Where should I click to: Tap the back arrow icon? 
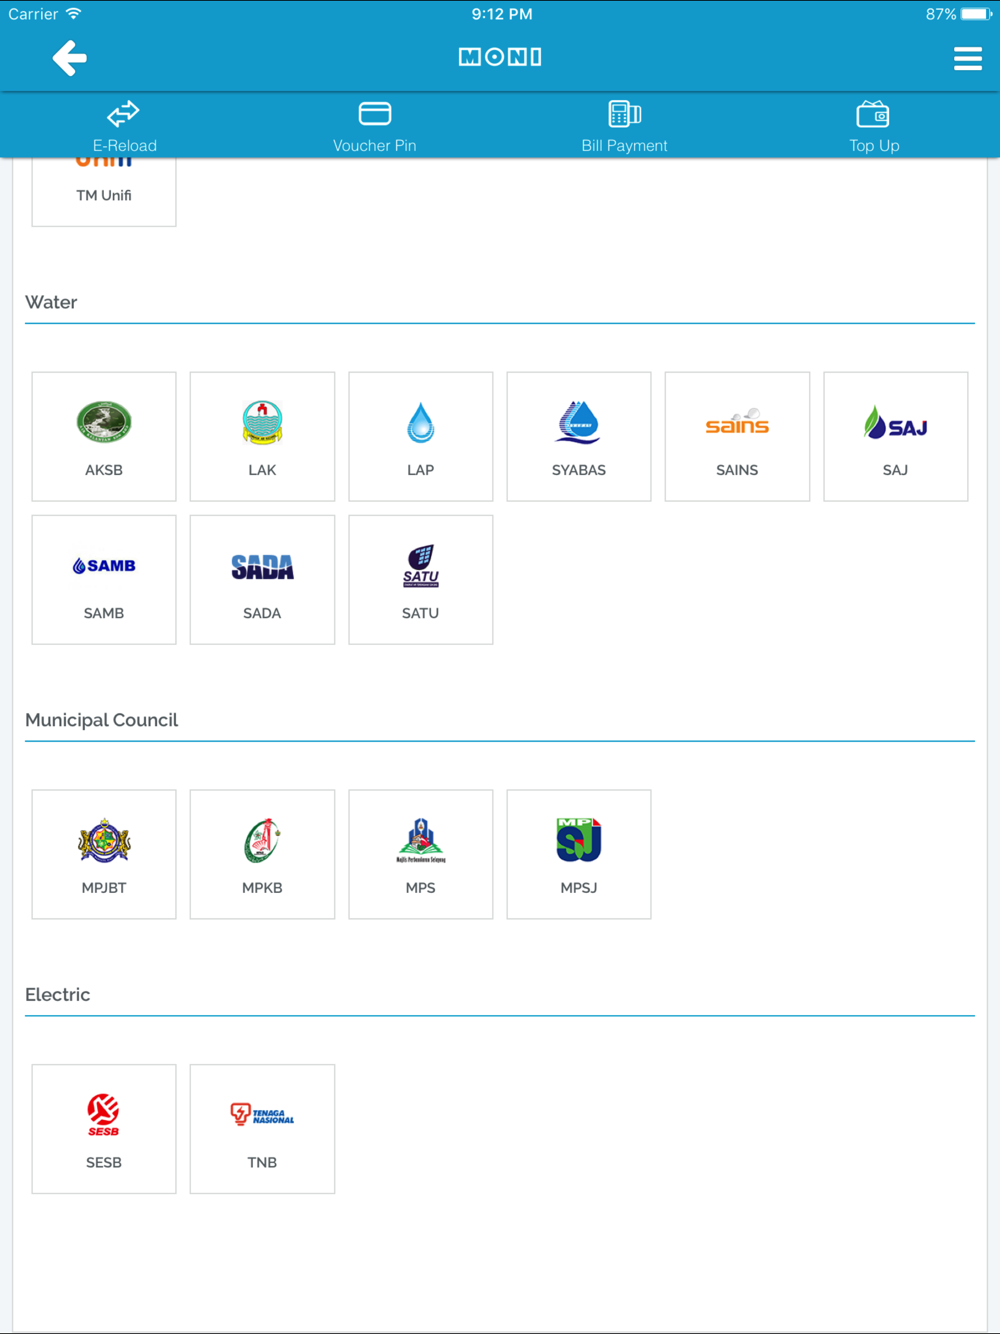(x=69, y=58)
